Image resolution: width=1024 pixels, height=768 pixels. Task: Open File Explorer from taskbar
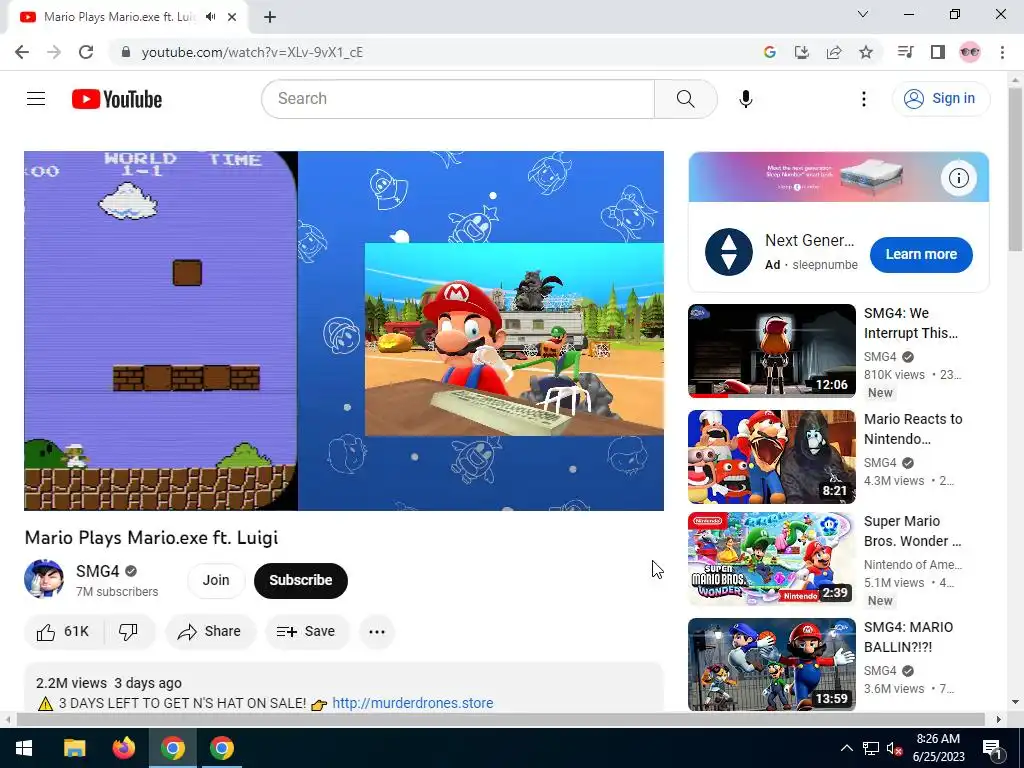(74, 748)
